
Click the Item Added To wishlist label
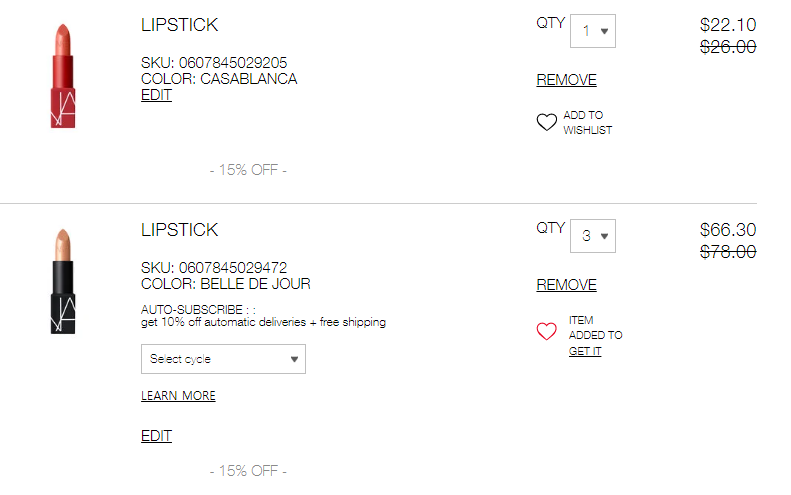coord(595,328)
